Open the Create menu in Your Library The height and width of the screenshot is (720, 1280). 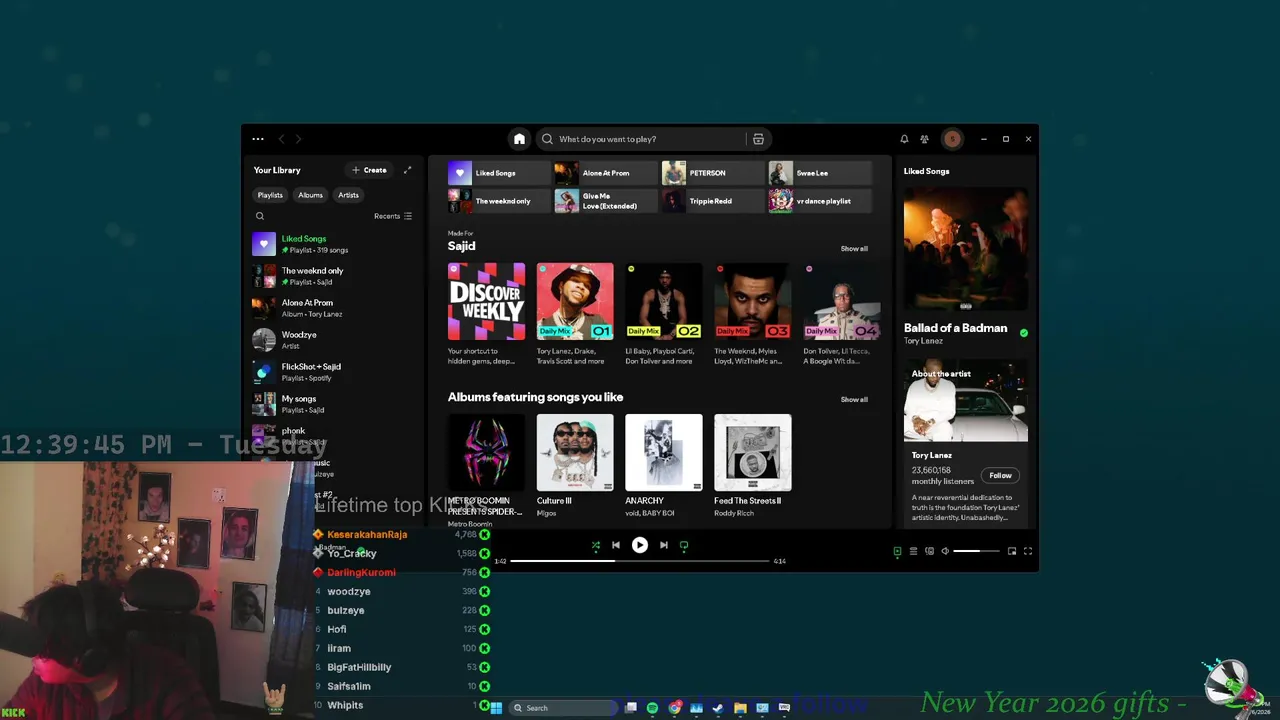click(369, 170)
